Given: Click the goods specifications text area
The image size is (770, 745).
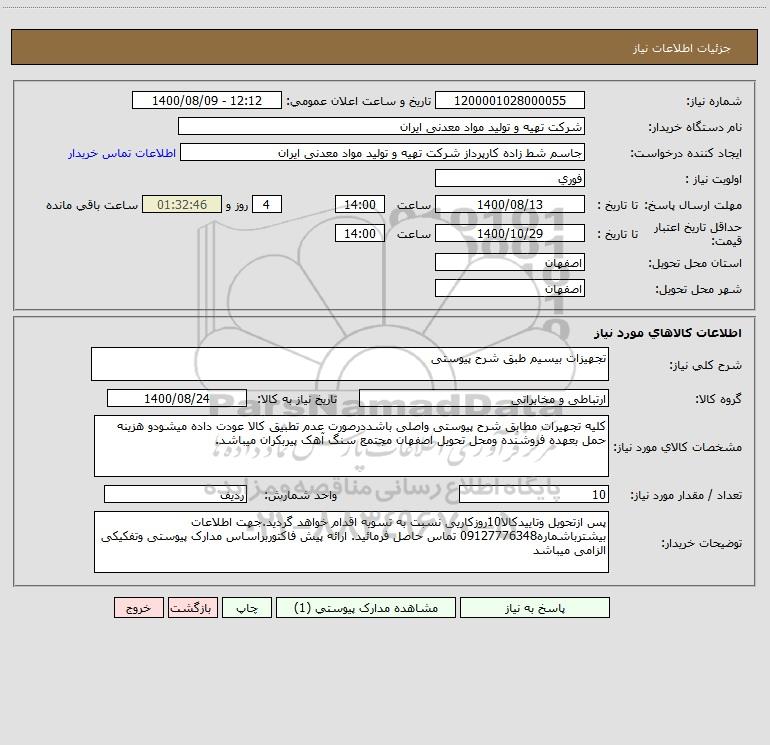Looking at the screenshot, I should click(x=351, y=446).
